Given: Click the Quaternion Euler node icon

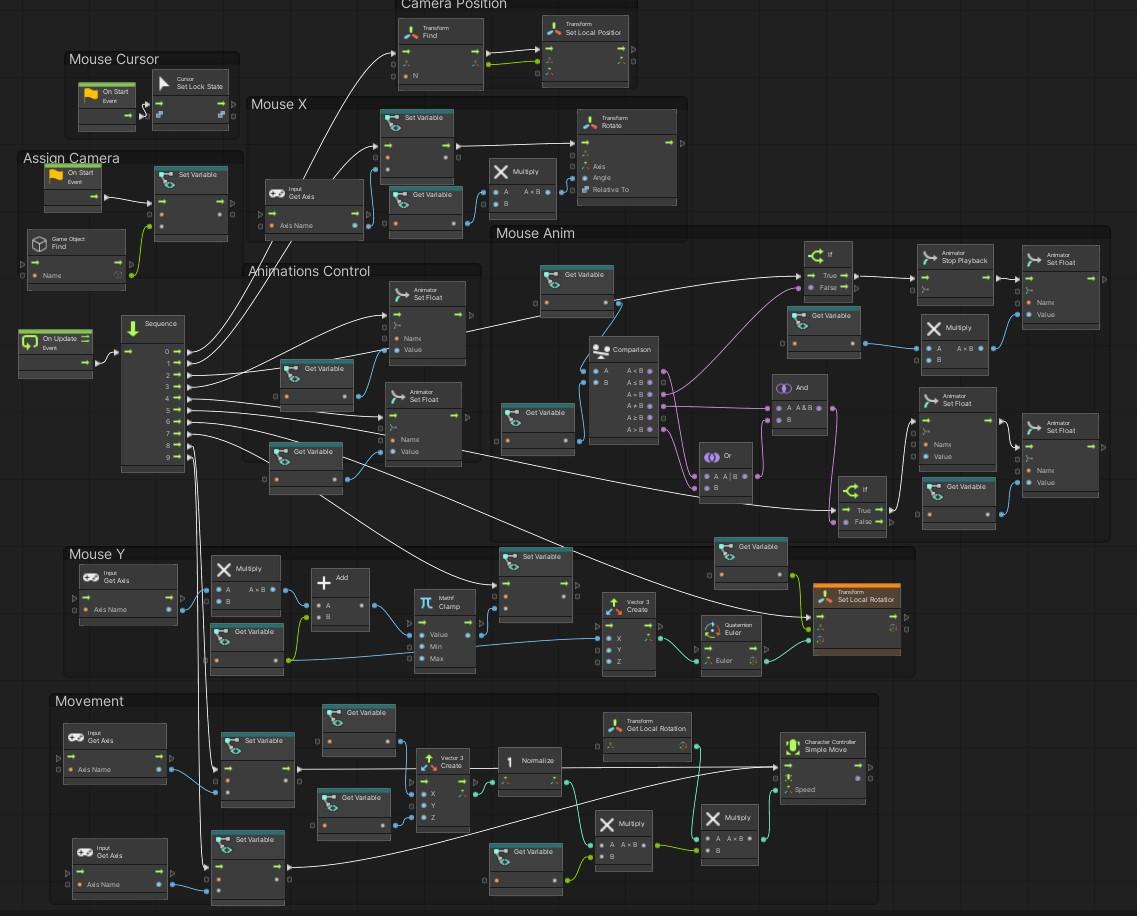Looking at the screenshot, I should coord(712,629).
